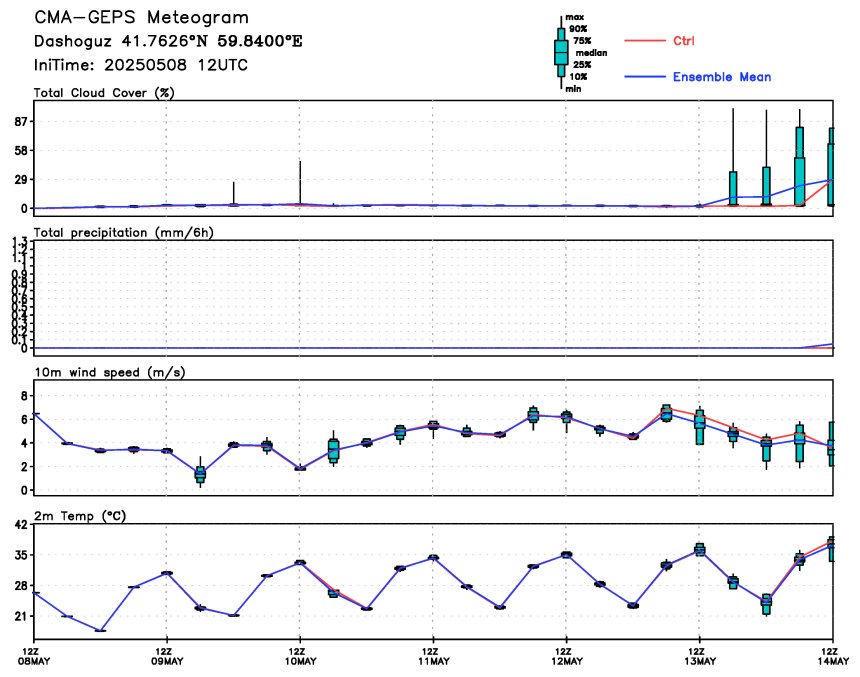Click the 42 temperature axis value
This screenshot has height=677, width=860.
tap(21, 525)
